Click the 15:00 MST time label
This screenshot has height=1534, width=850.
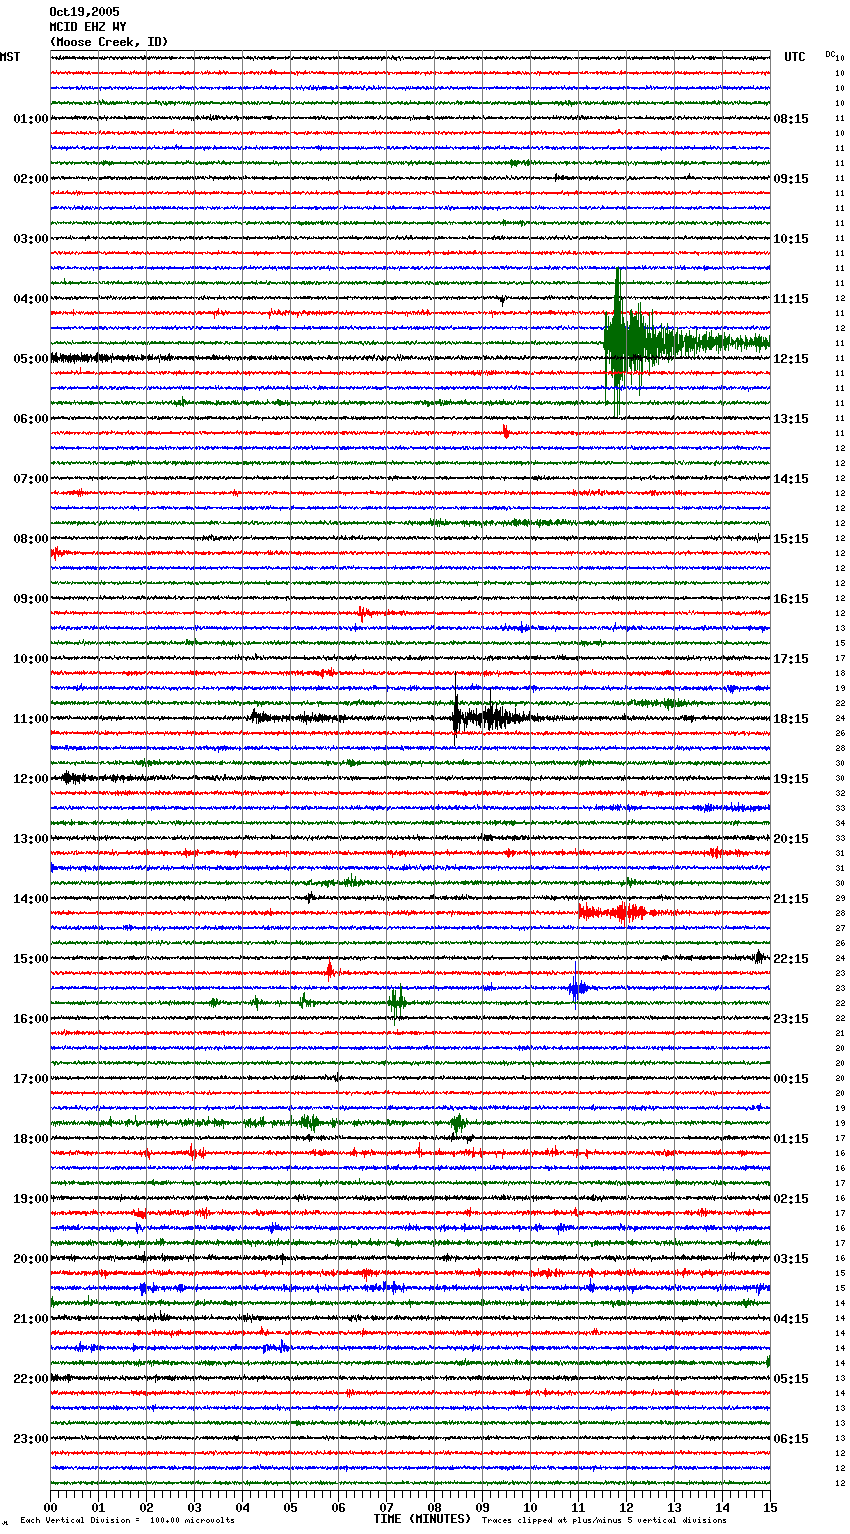31,959
